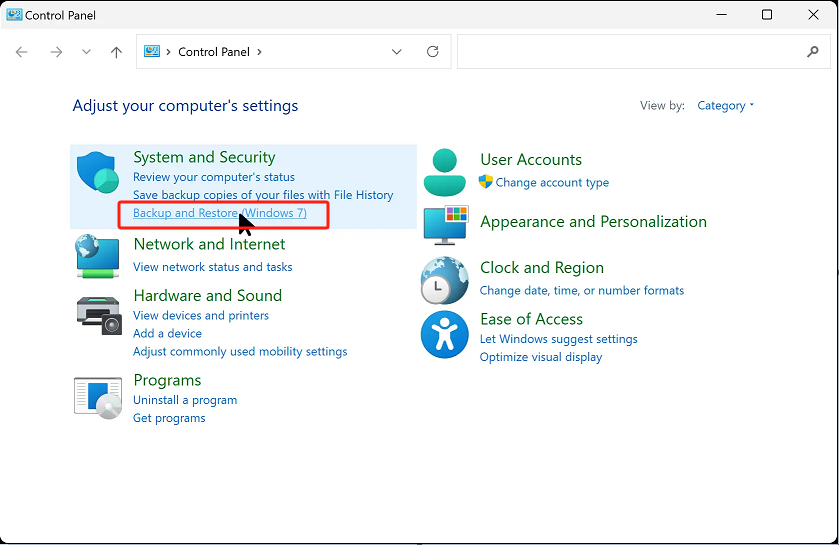Click the Control Panel icon in address bar
The width and height of the screenshot is (839, 545).
click(x=152, y=51)
